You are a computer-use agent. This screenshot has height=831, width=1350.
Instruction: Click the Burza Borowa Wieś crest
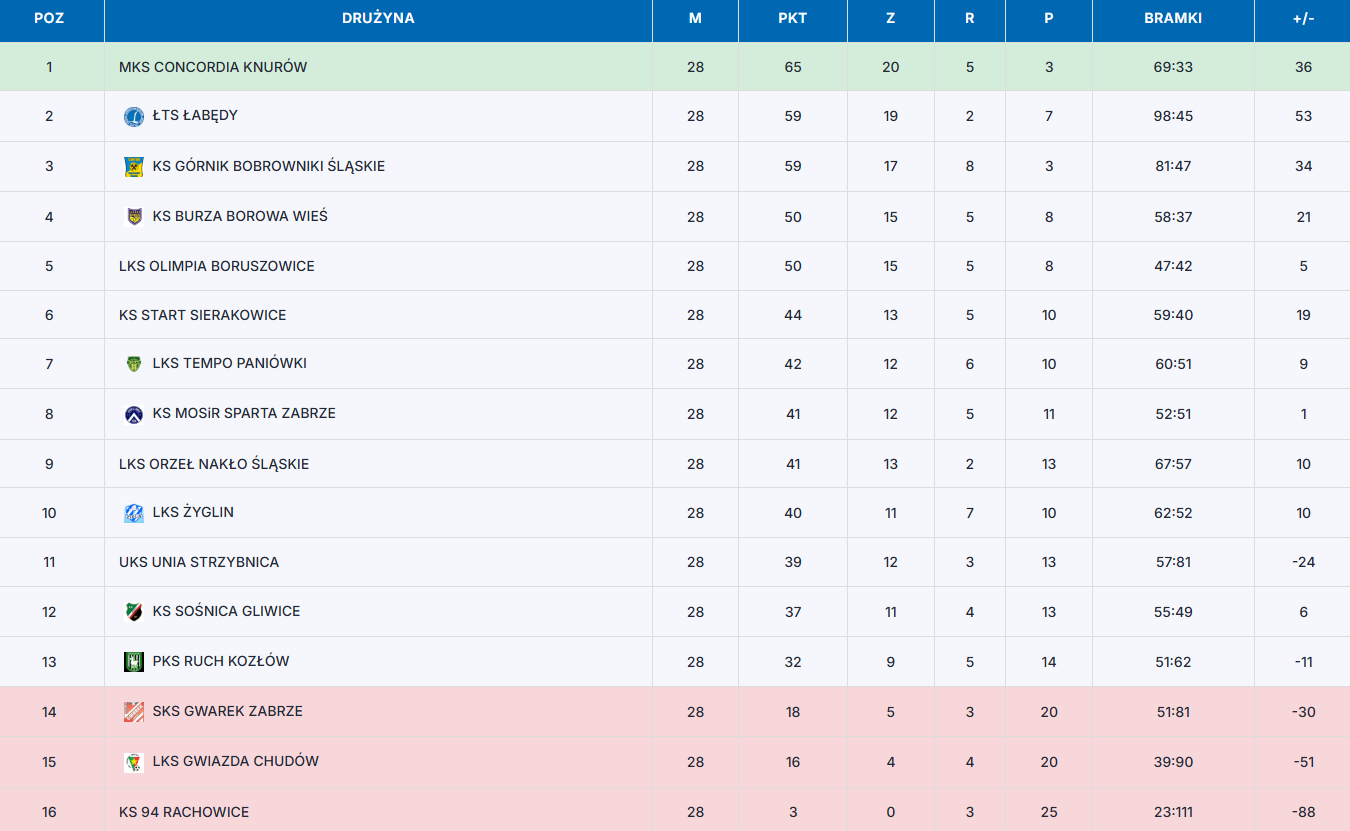134,217
